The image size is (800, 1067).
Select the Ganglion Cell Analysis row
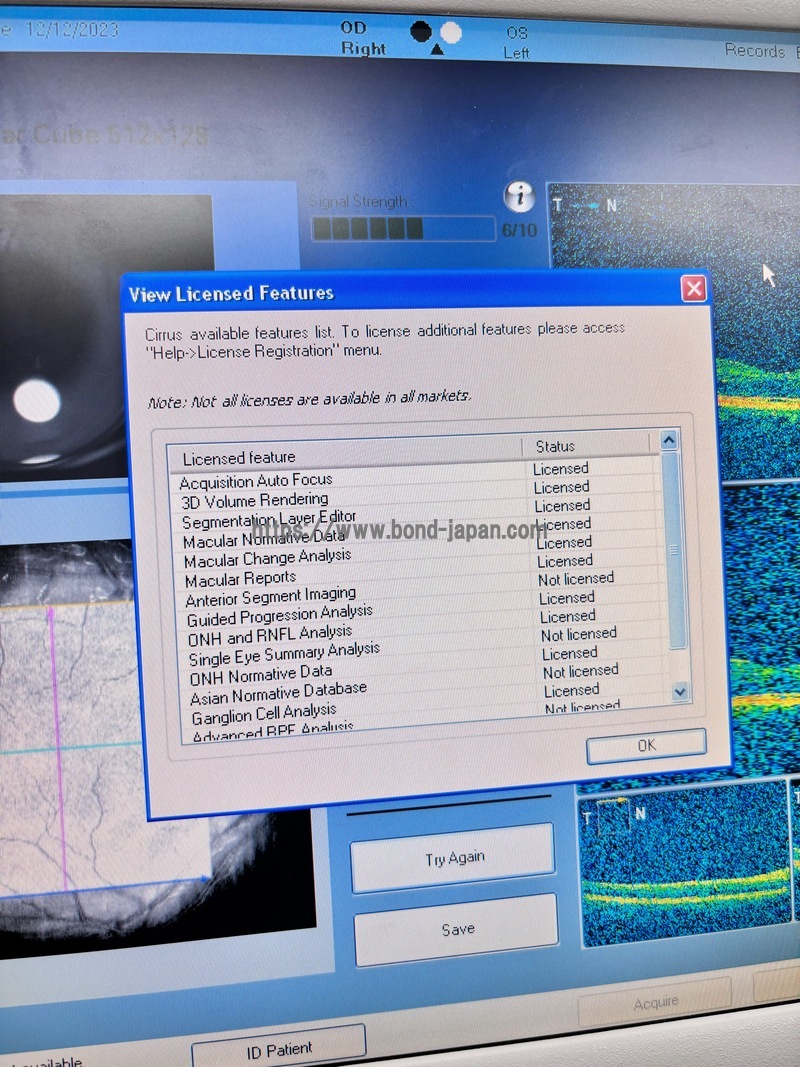pos(264,712)
